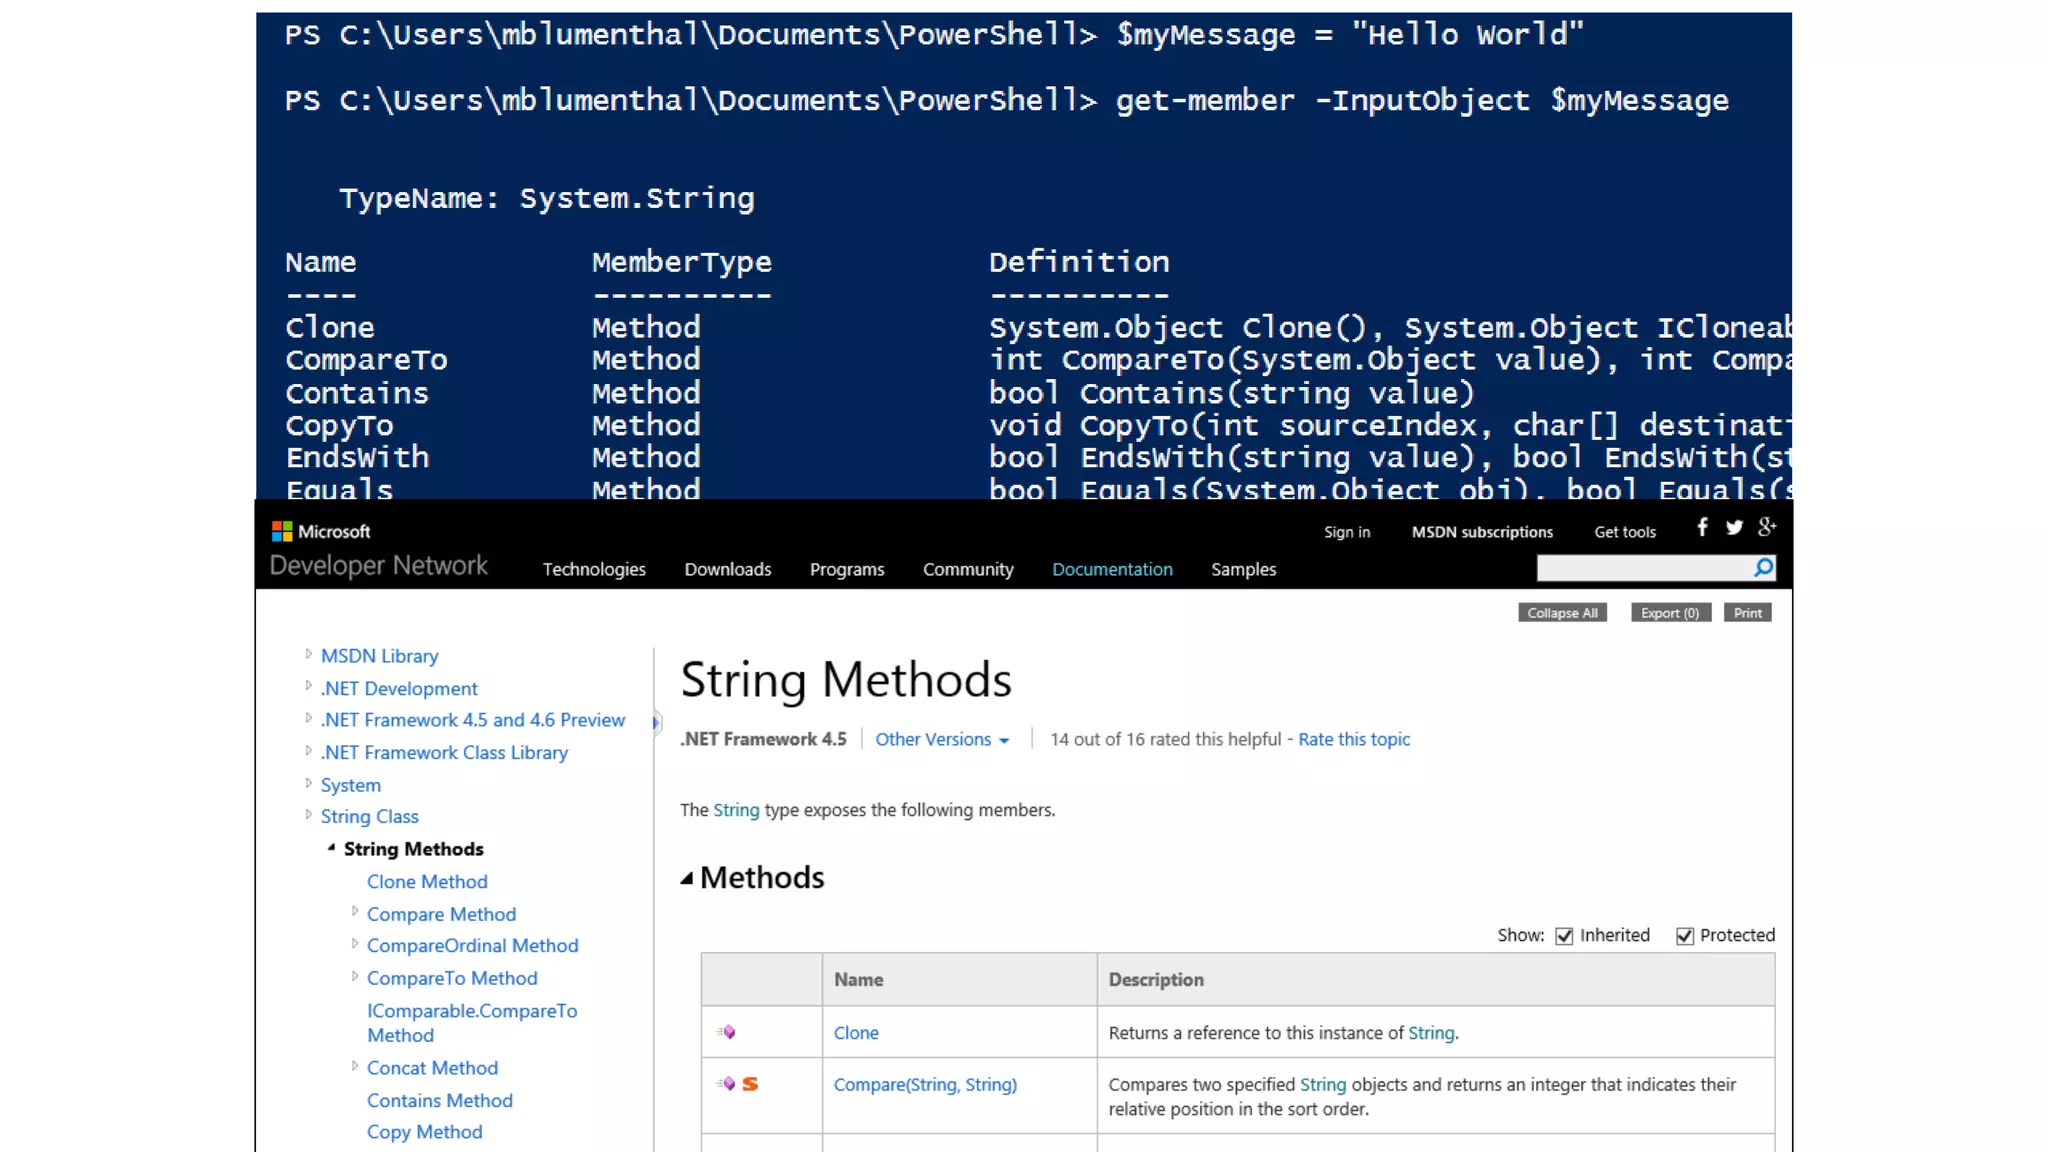Viewport: 2048px width, 1152px height.
Task: Open the Other Versions dropdown
Action: click(x=942, y=739)
